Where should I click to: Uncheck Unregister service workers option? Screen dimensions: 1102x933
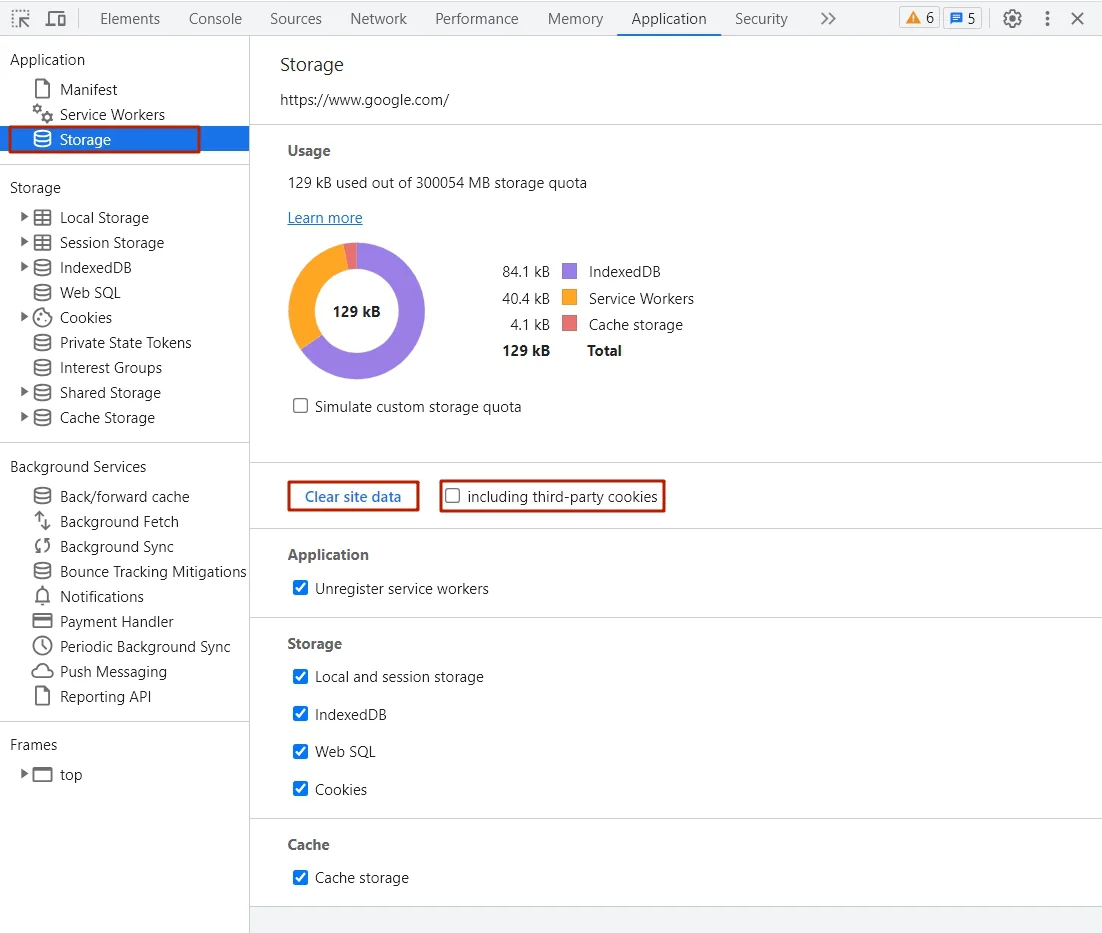pyautogui.click(x=300, y=588)
